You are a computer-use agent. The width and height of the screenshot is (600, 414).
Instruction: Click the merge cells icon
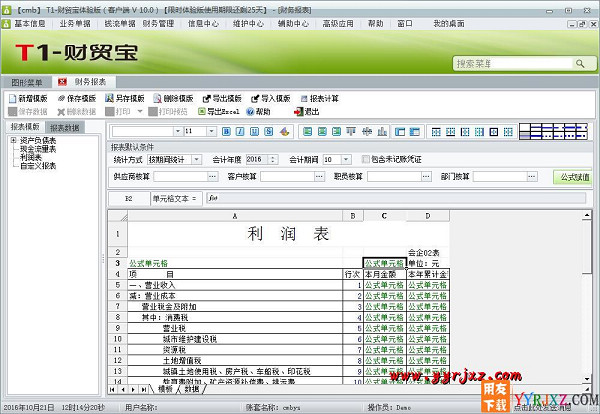[x=400, y=132]
